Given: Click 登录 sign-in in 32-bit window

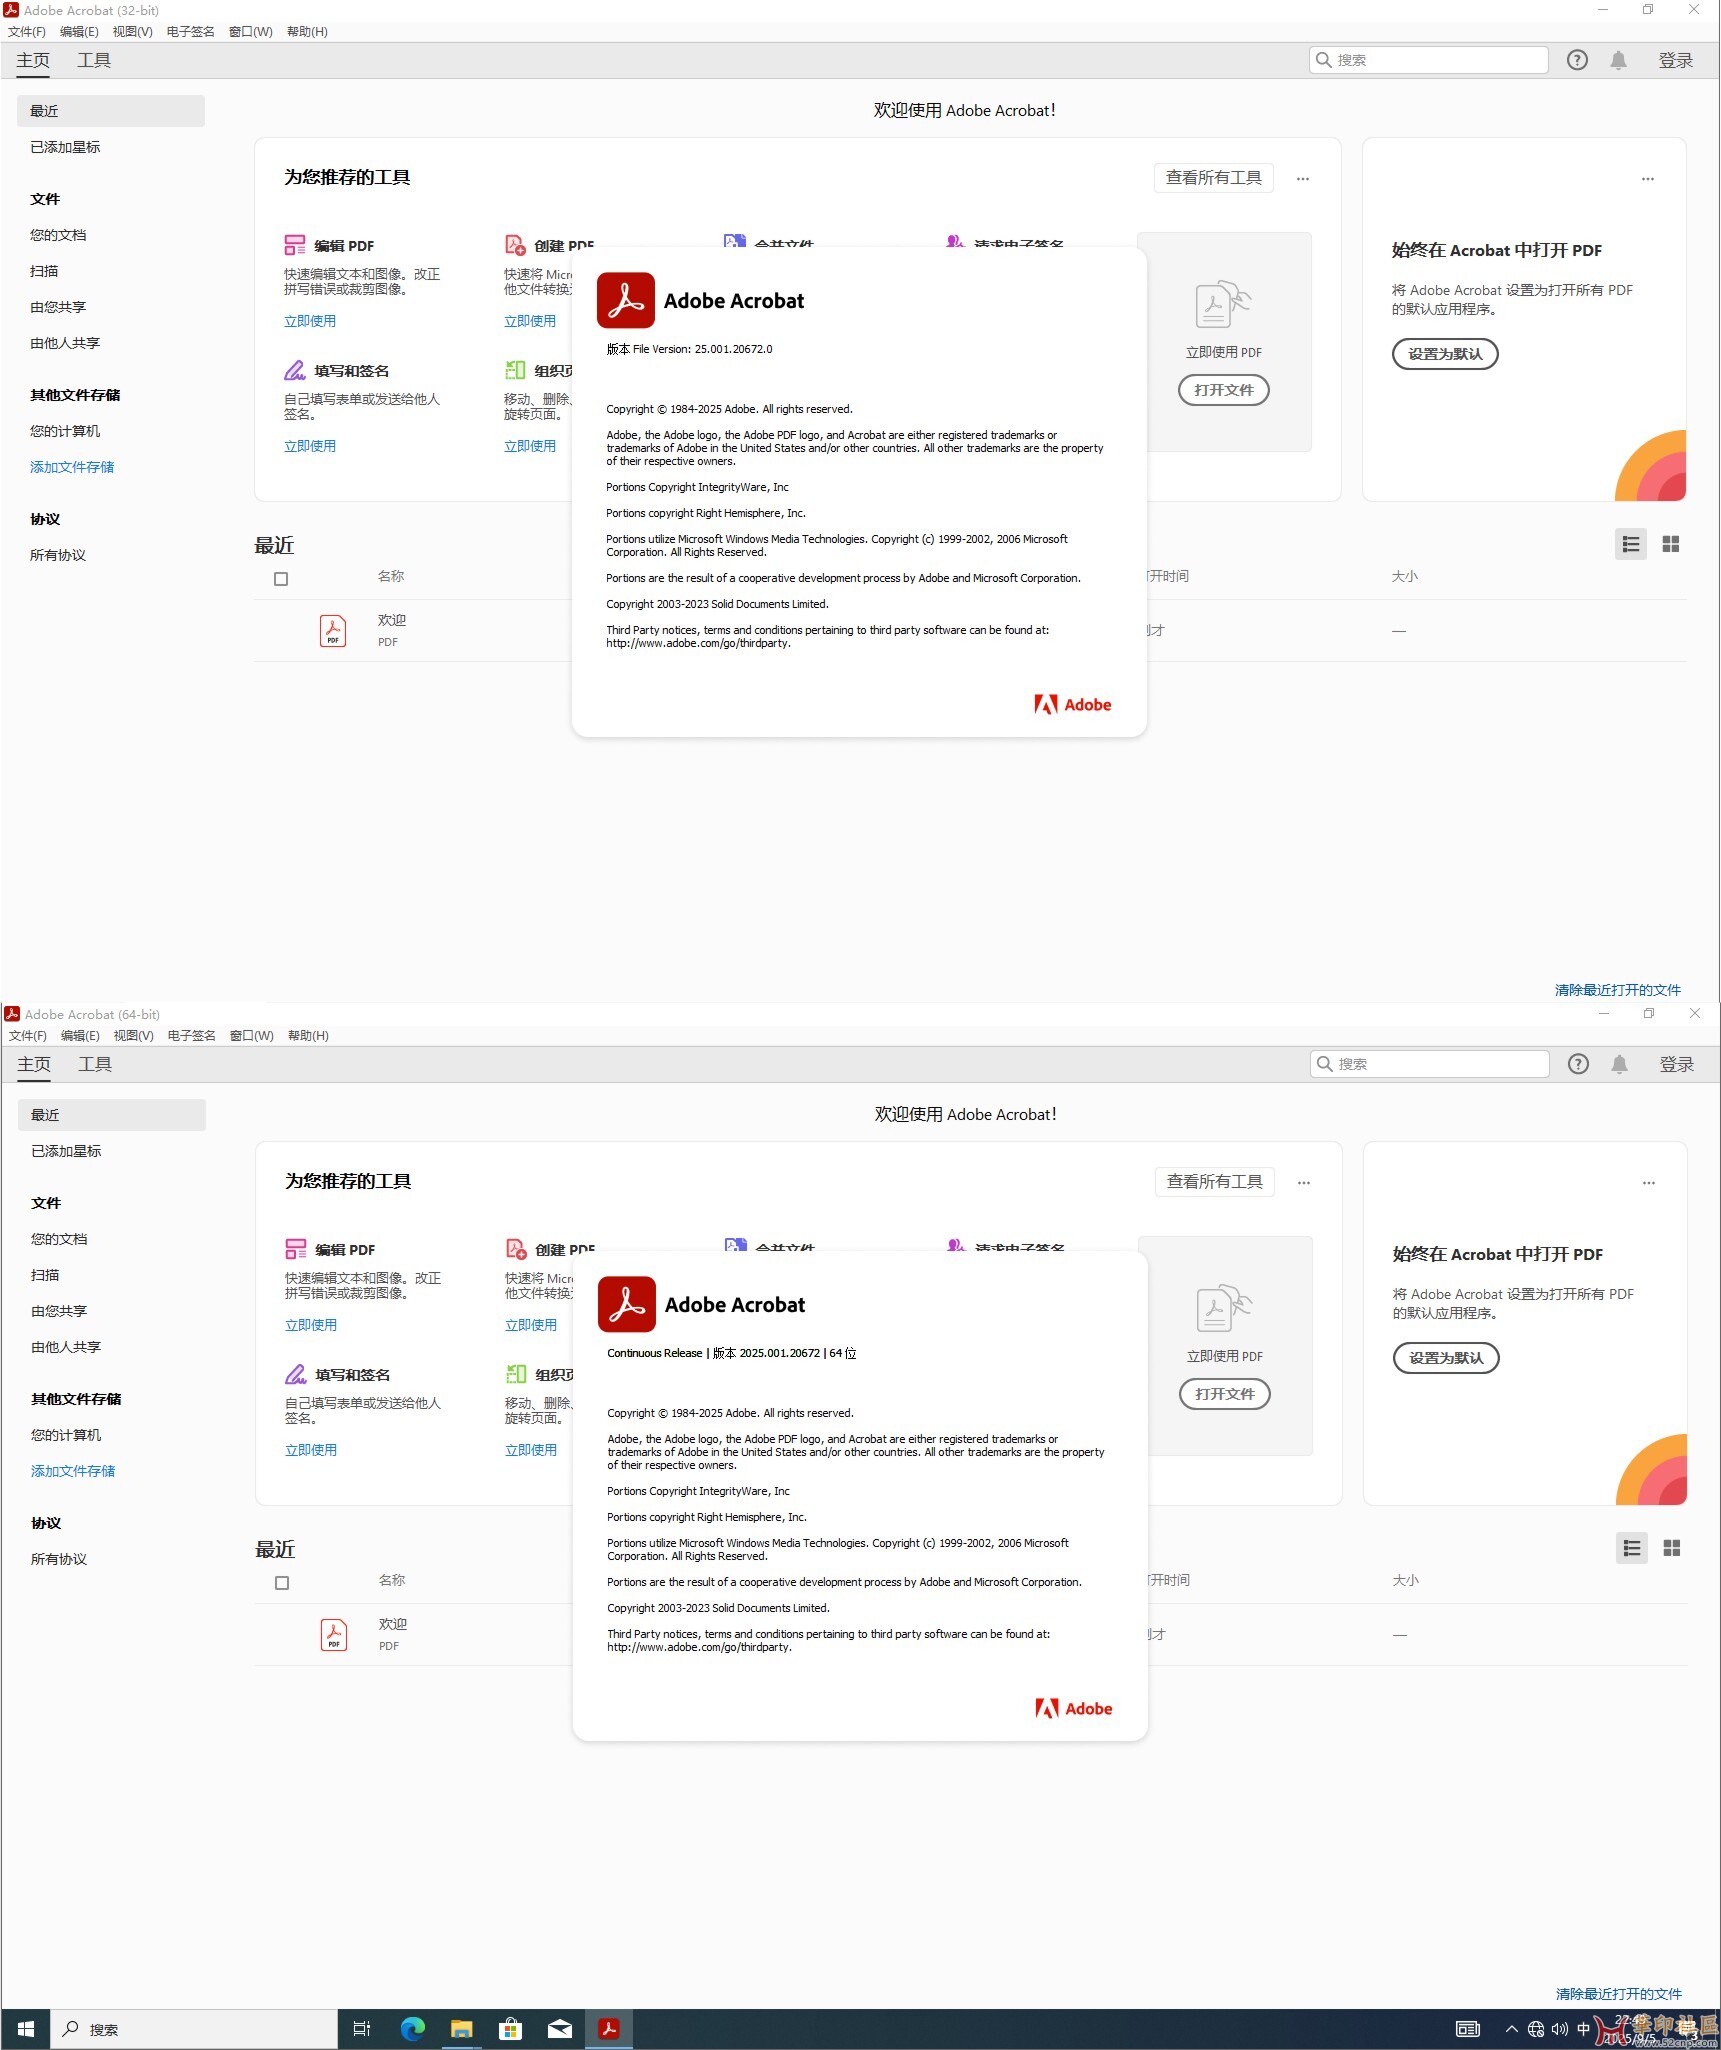Looking at the screenshot, I should pyautogui.click(x=1675, y=60).
